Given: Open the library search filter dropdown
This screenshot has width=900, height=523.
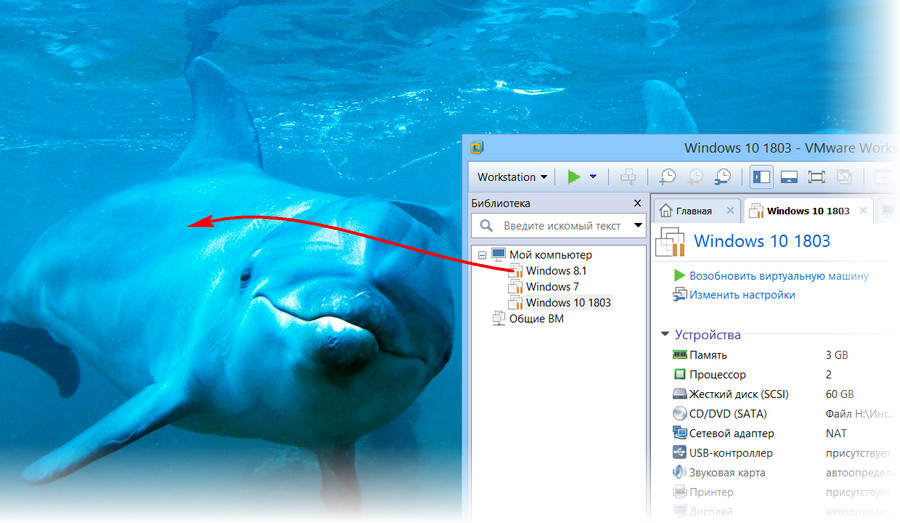Looking at the screenshot, I should pyautogui.click(x=638, y=226).
